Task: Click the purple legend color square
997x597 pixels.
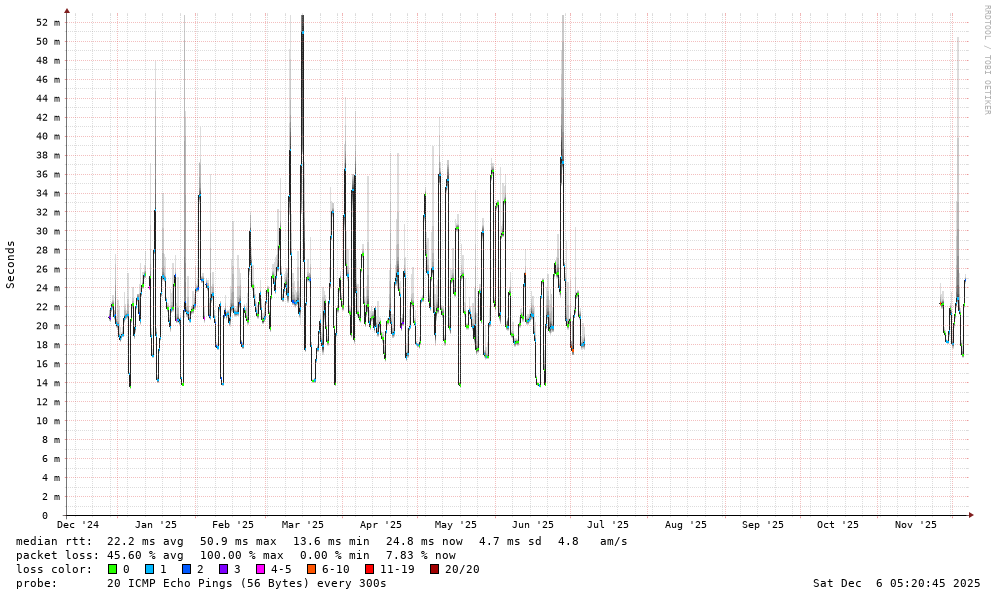Action: click(223, 569)
